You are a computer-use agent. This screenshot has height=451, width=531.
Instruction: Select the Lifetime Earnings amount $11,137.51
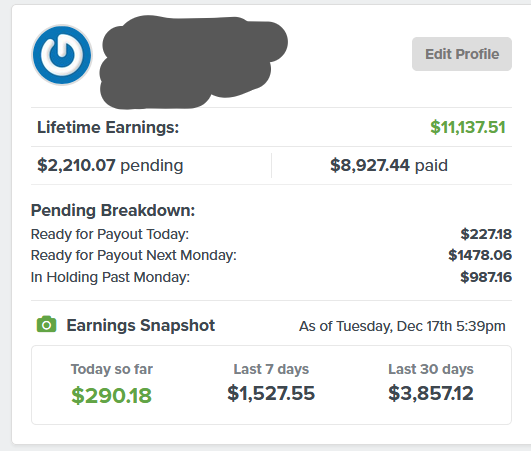click(x=468, y=127)
